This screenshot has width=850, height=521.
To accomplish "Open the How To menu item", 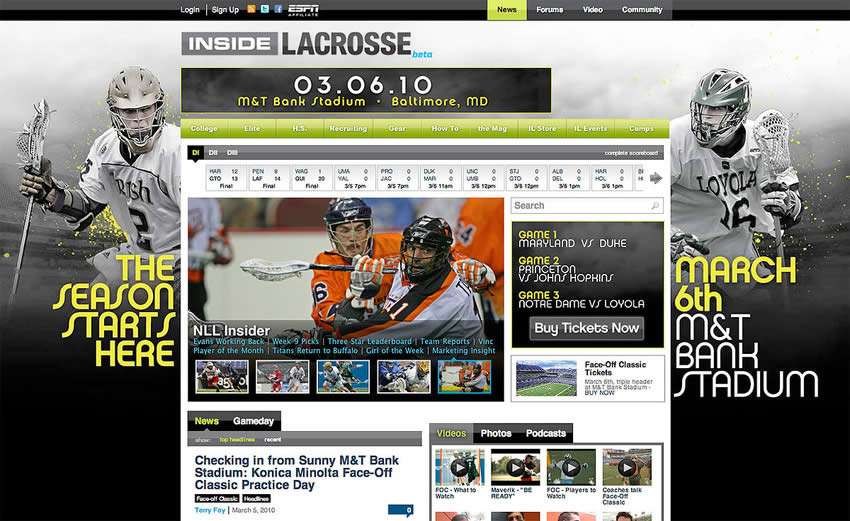I will coord(445,128).
